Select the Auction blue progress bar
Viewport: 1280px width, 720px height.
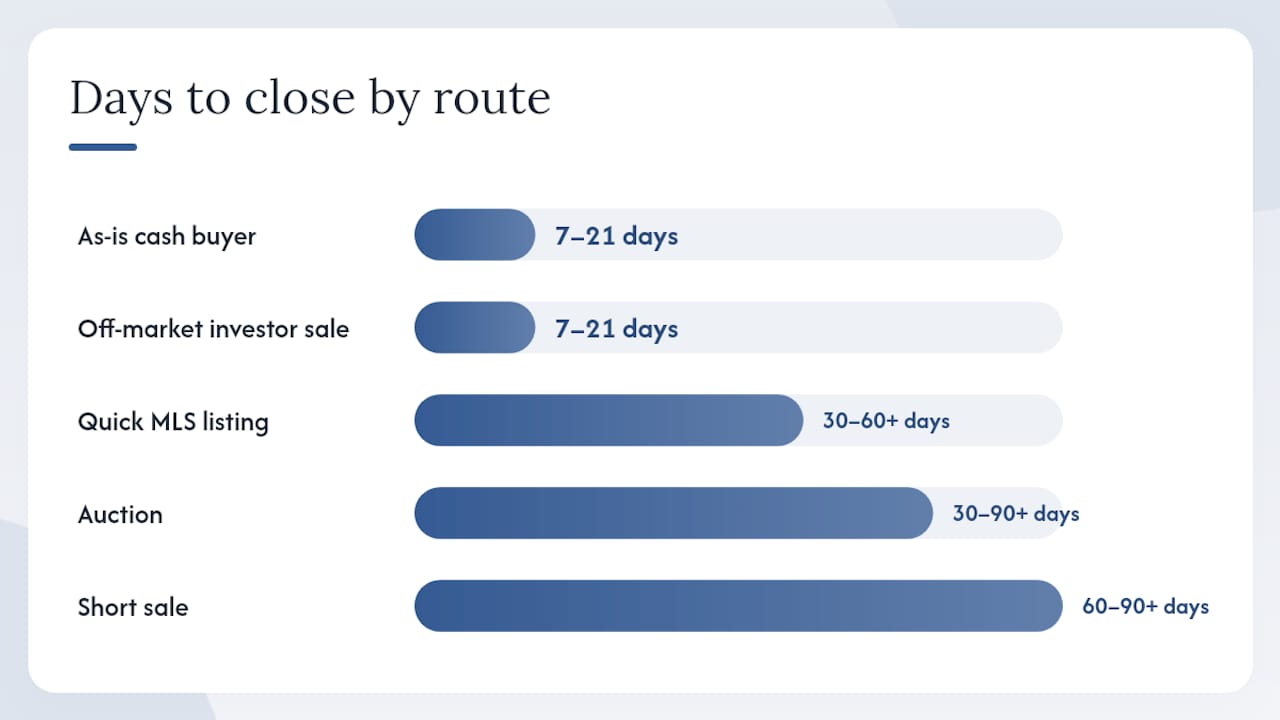pos(674,513)
